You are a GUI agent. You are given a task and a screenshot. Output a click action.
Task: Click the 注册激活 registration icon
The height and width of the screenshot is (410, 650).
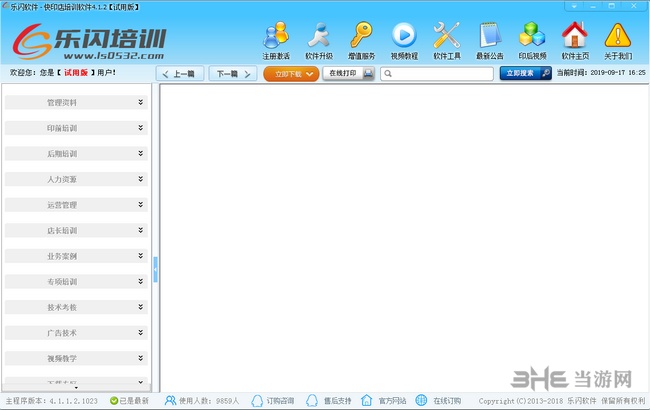[276, 39]
